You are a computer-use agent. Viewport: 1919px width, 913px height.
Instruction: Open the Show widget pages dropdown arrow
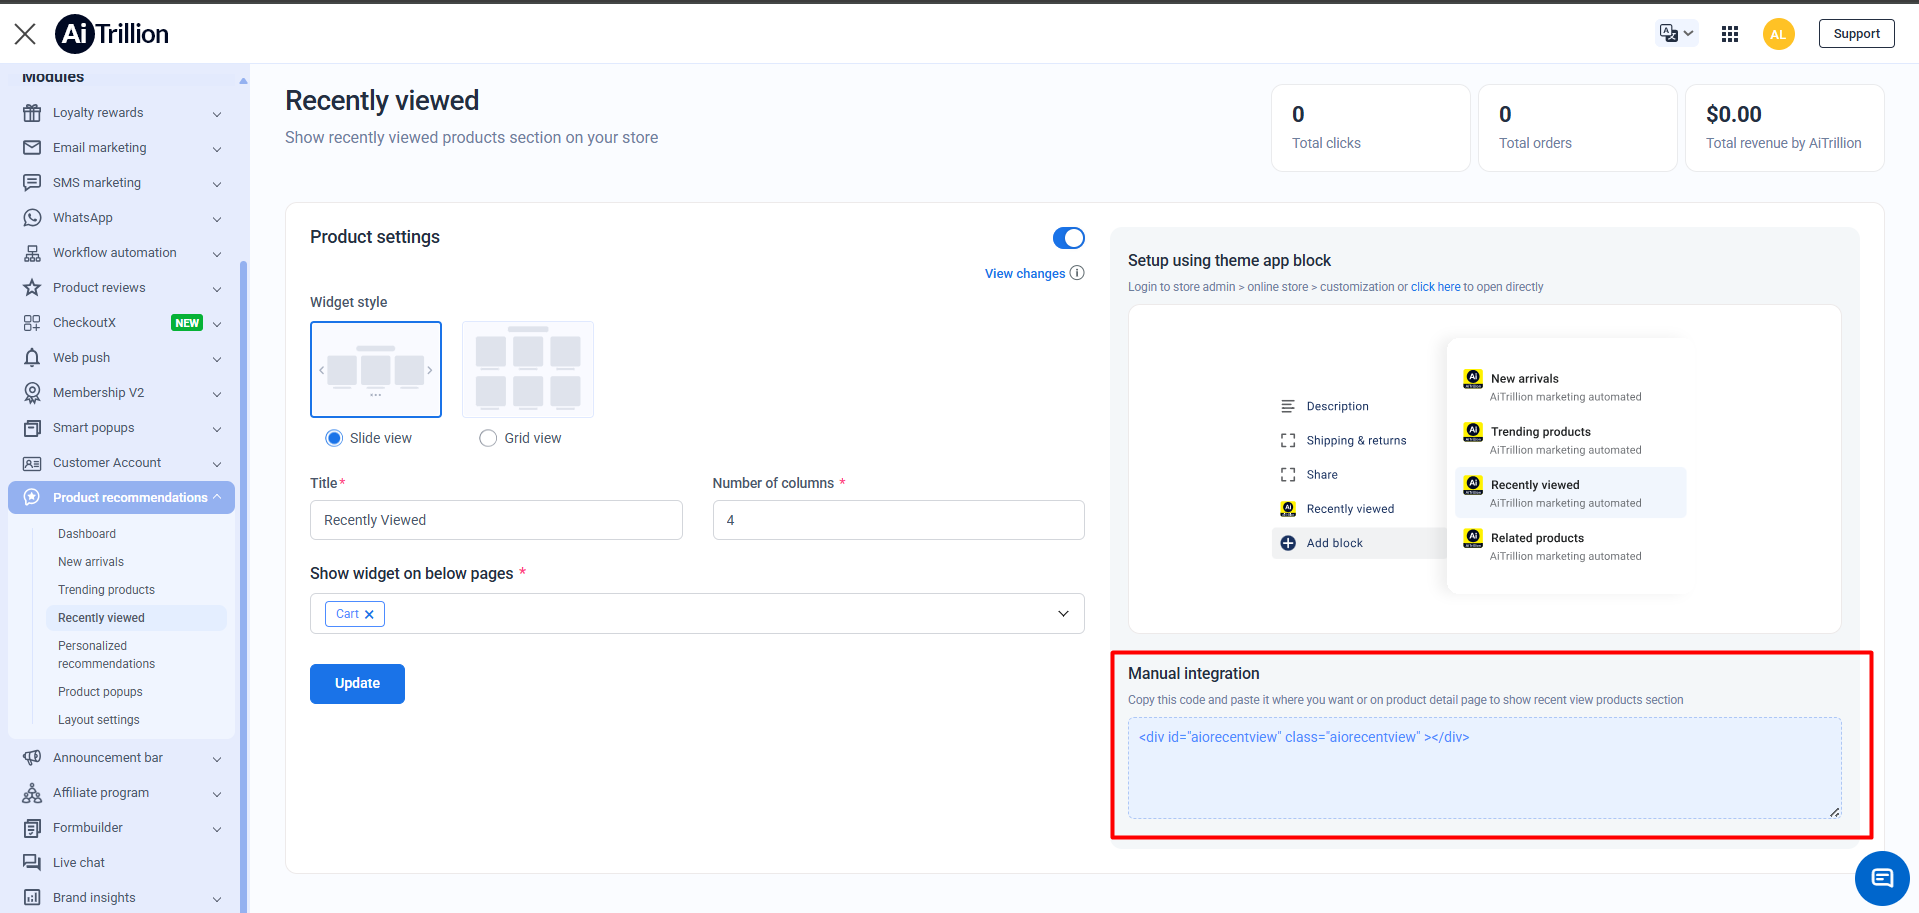(x=1063, y=614)
